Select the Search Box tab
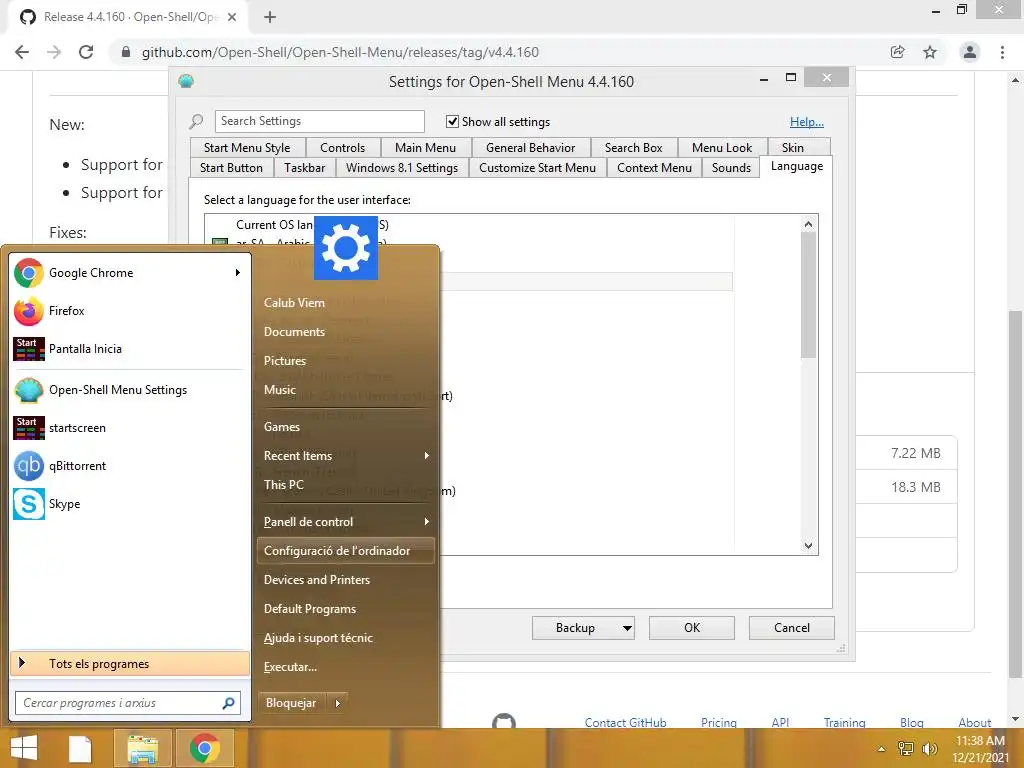This screenshot has width=1024, height=768. click(x=633, y=148)
